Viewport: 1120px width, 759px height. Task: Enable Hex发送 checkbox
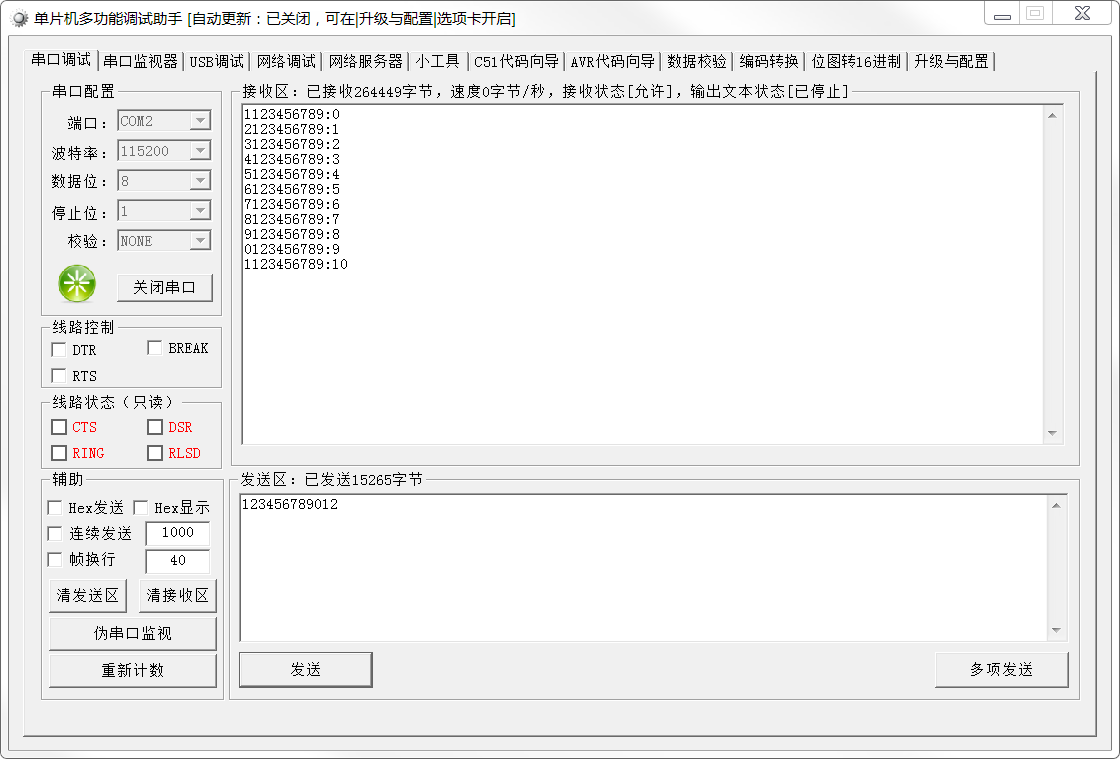tap(54, 508)
